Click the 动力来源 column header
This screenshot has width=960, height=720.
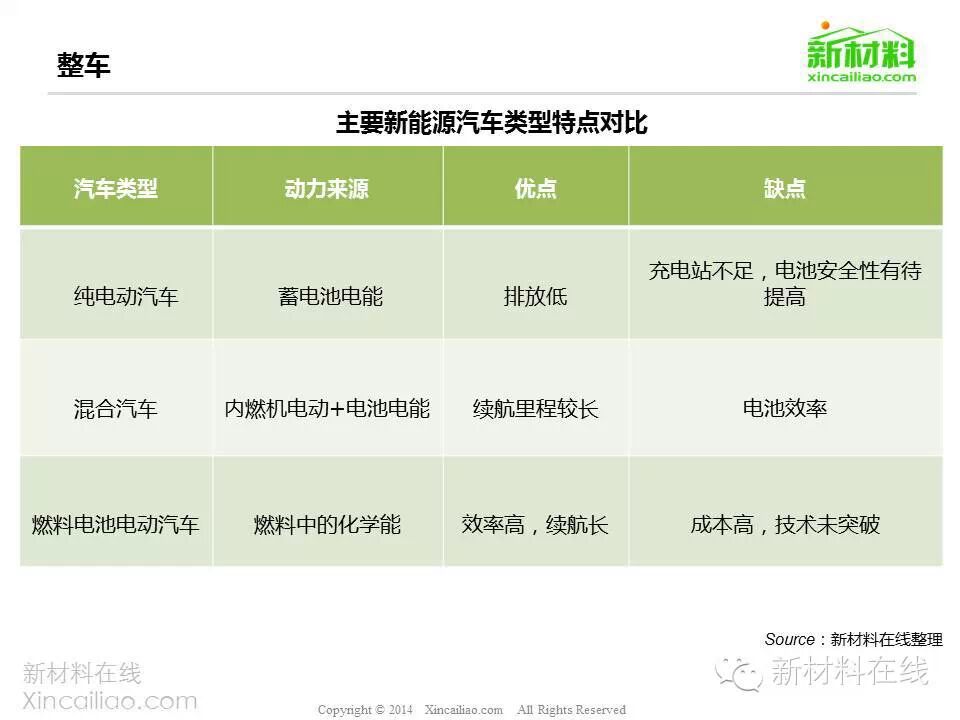(328, 187)
